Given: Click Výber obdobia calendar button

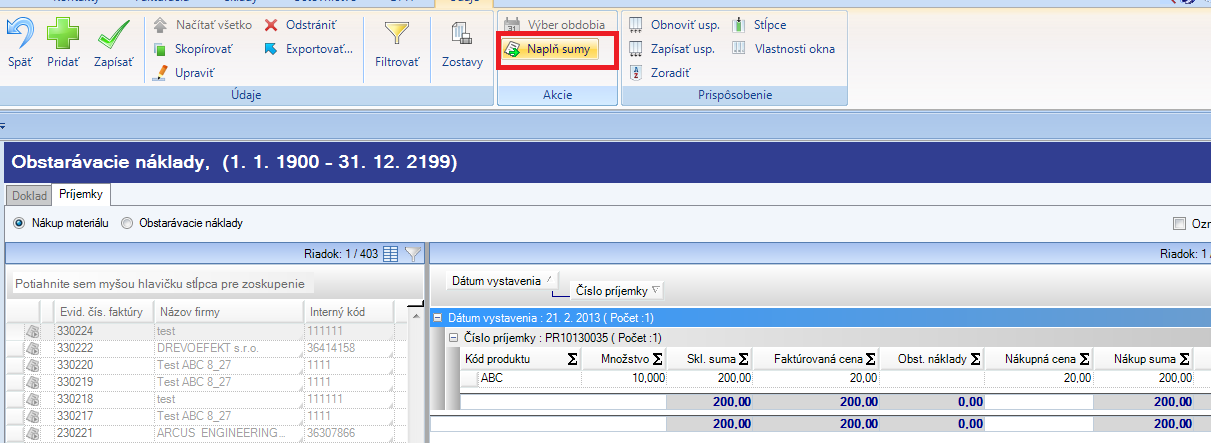Looking at the screenshot, I should click(x=554, y=24).
